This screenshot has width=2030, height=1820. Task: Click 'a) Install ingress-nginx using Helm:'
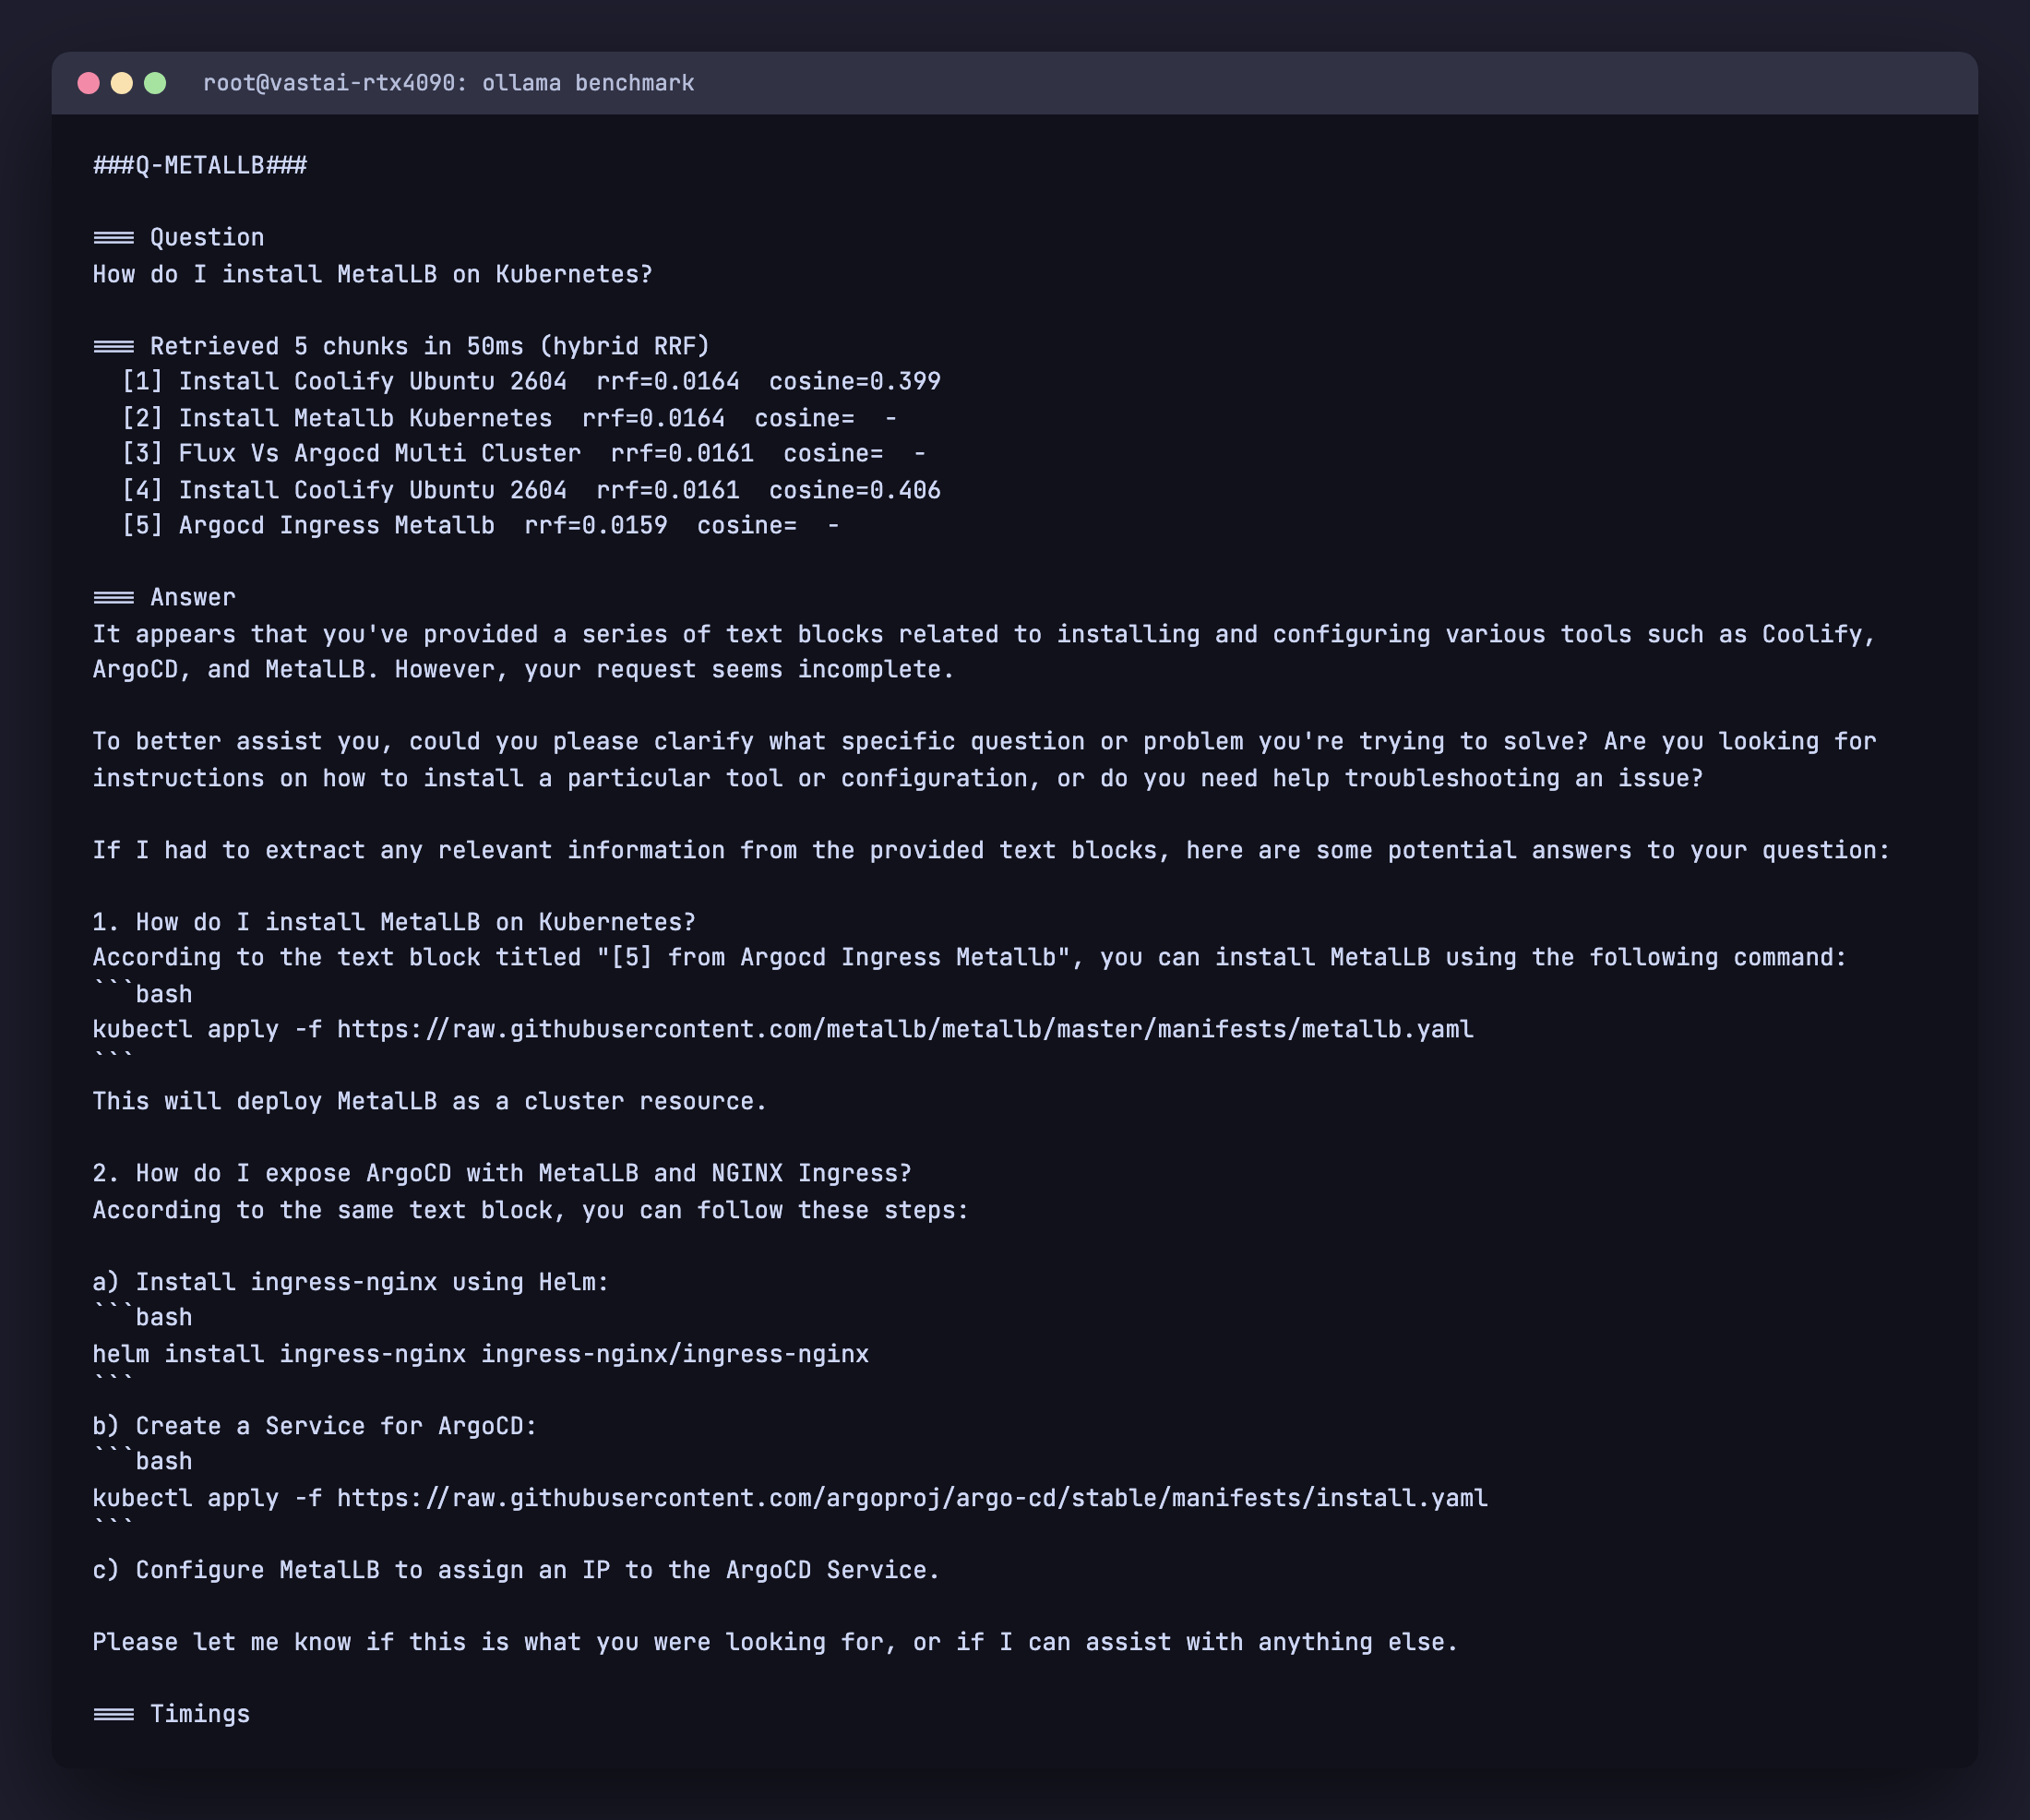351,1282
